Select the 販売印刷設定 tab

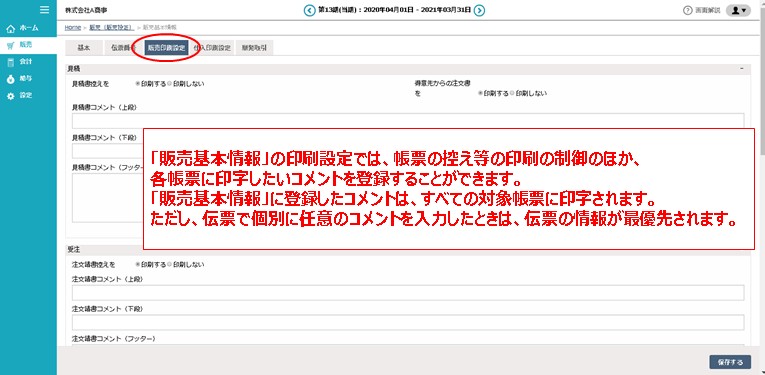coord(166,48)
